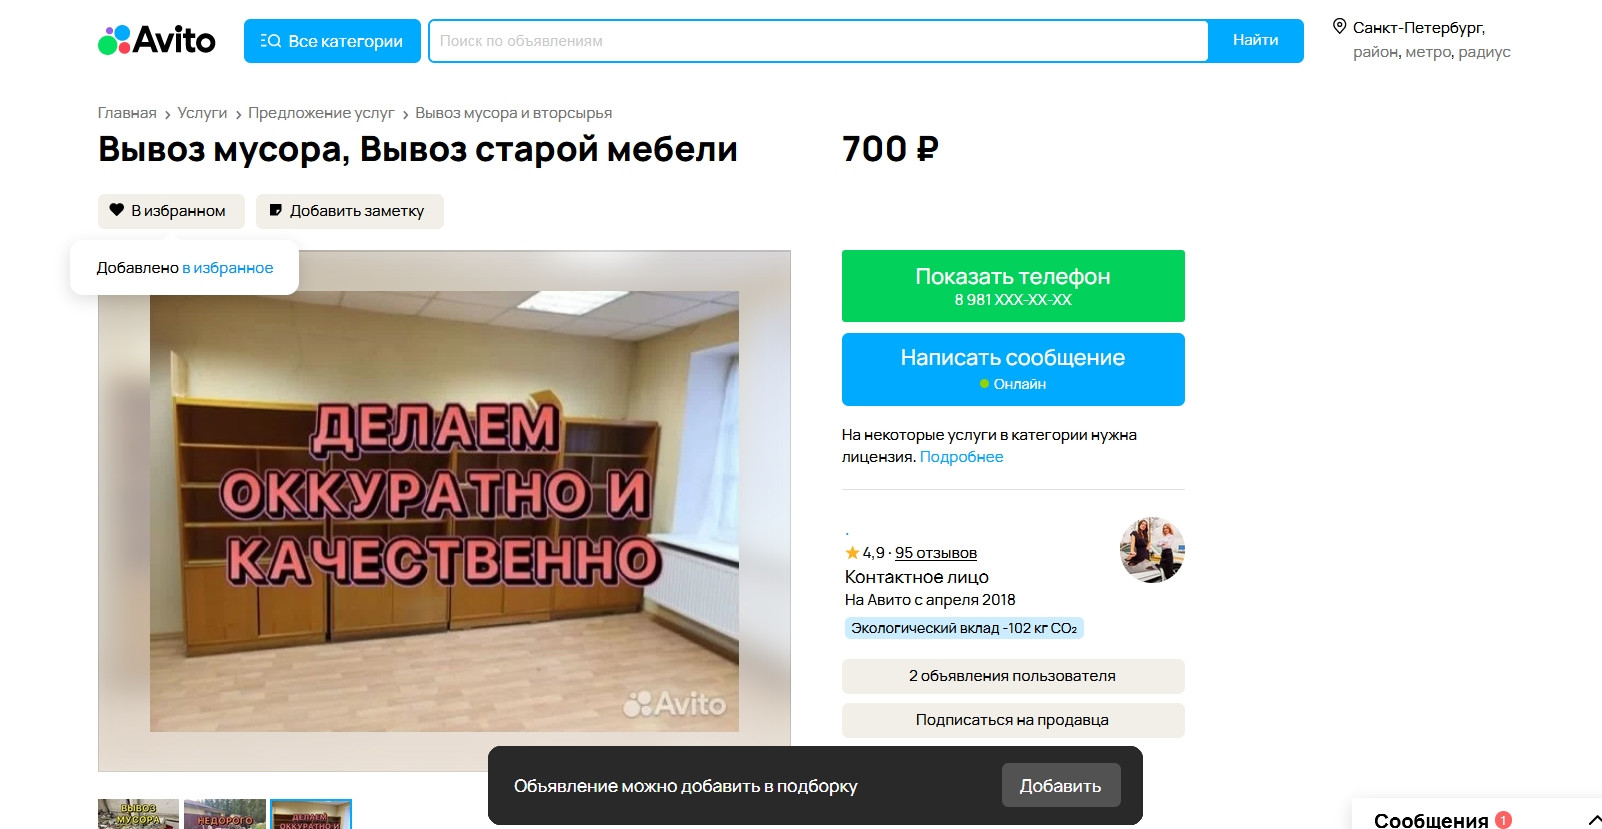Click Написать сообщение button

(1013, 369)
